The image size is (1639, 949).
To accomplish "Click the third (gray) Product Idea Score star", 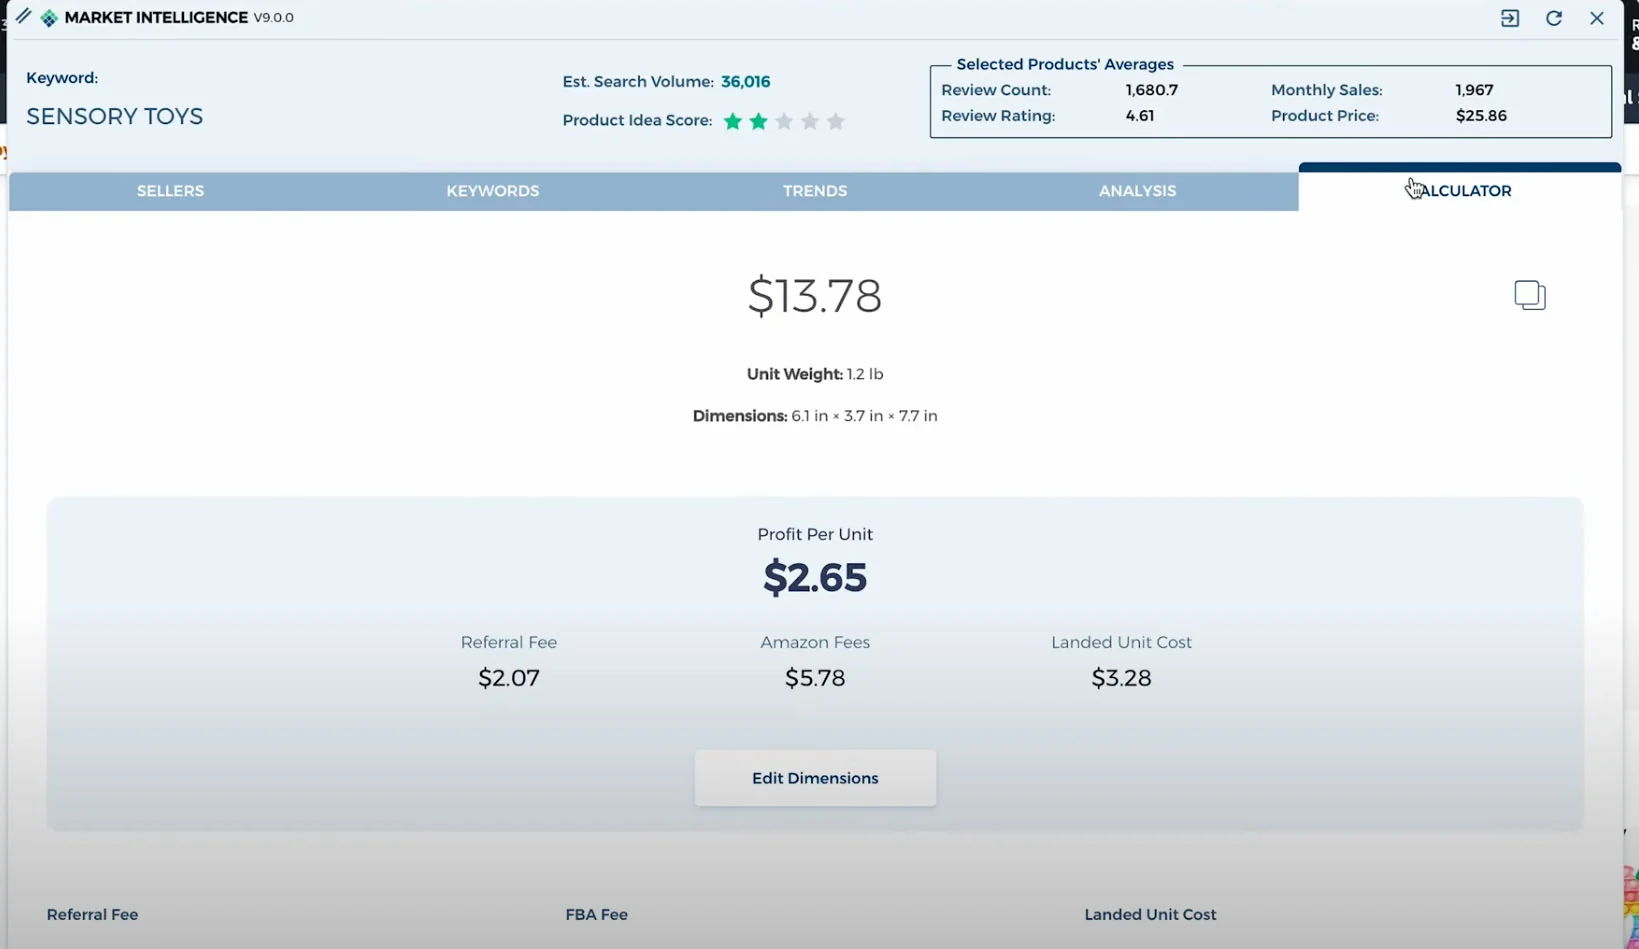I will point(784,121).
